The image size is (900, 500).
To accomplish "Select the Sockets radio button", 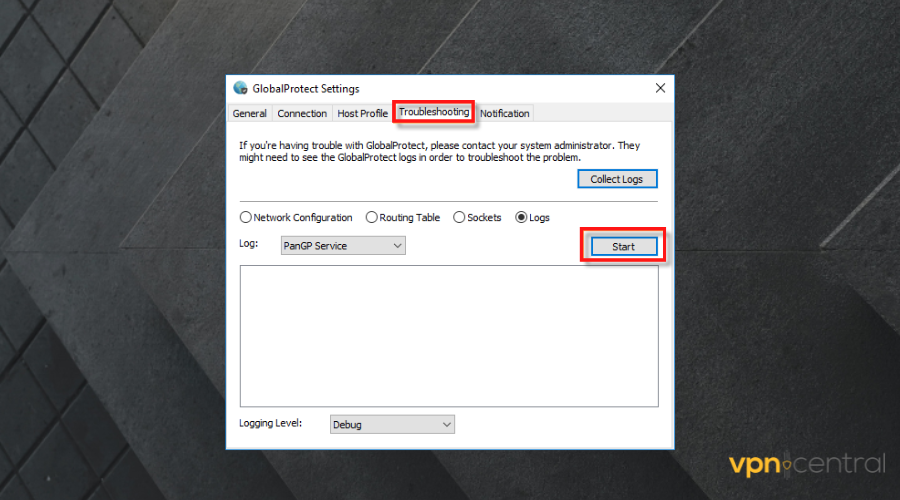I will (459, 217).
